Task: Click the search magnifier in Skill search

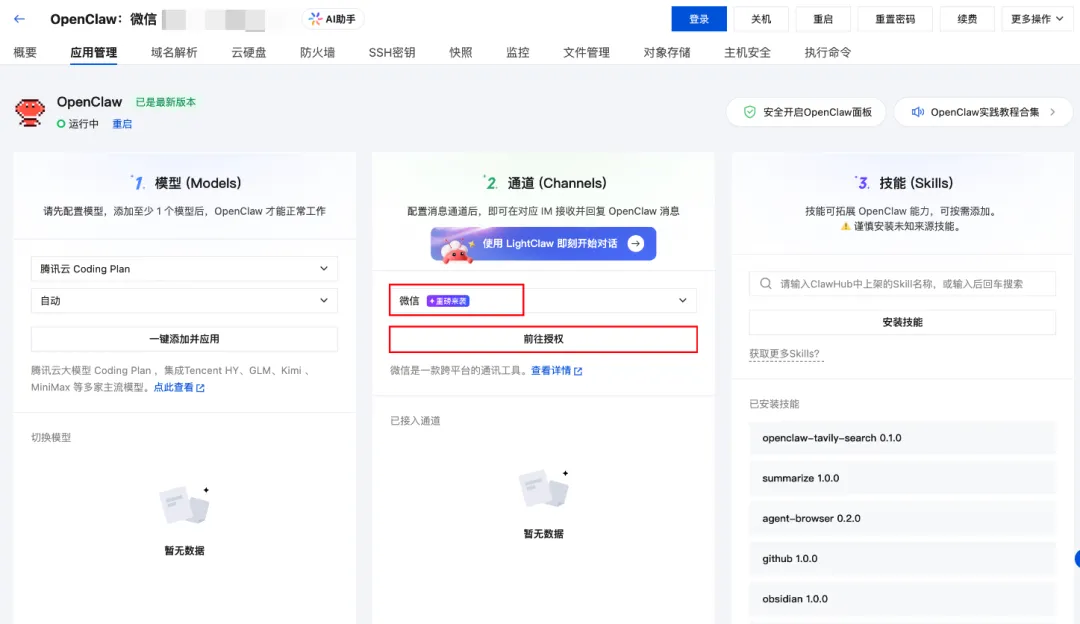Action: (765, 284)
